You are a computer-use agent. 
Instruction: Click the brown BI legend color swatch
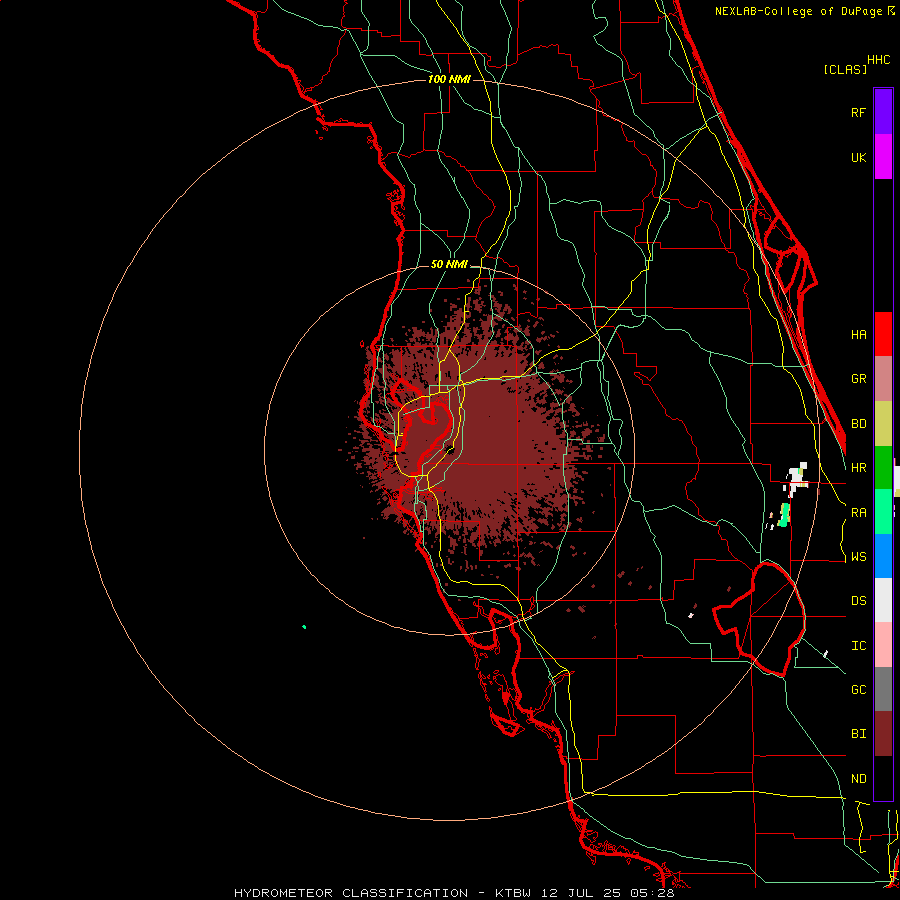pos(883,734)
